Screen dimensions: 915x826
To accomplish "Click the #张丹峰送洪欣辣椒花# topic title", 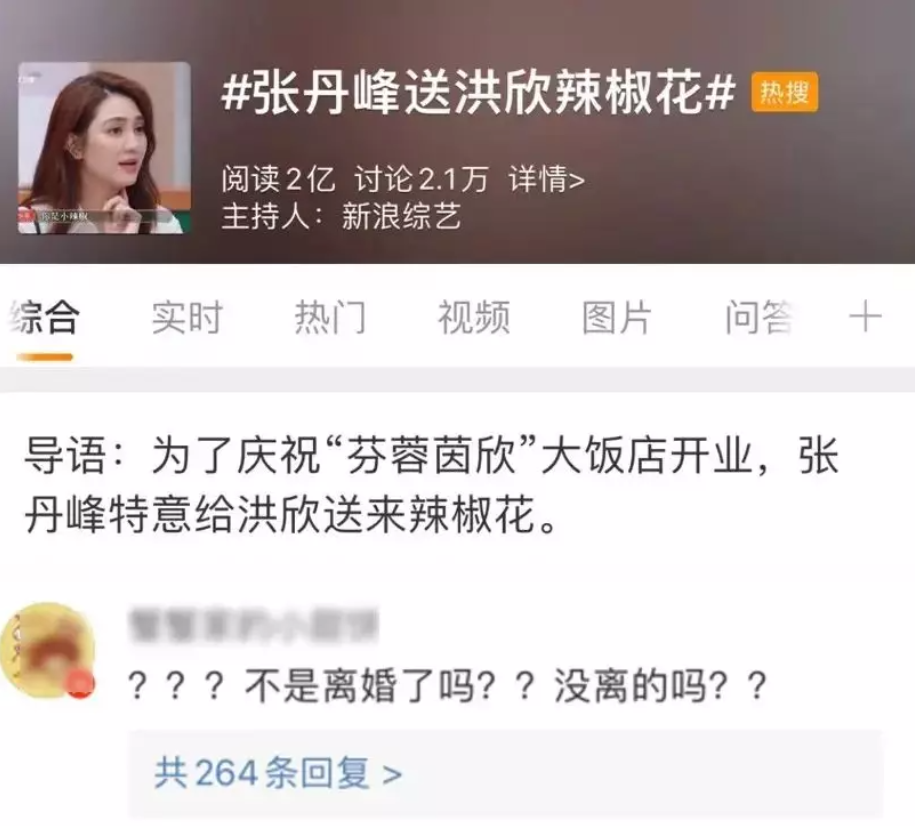I will [478, 92].
